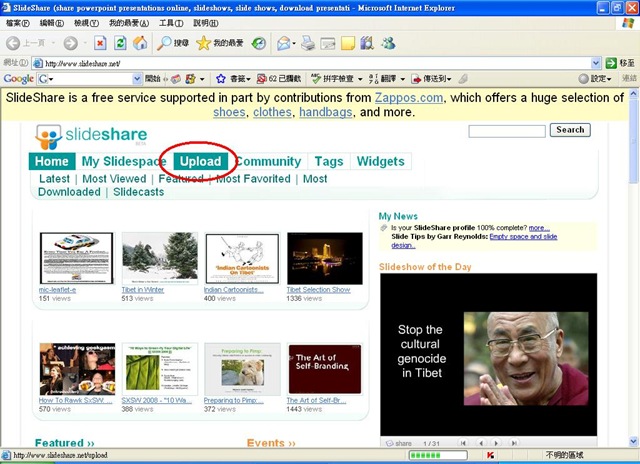Open the Most Viewed link
Screen dimensions: 640x464
[x=114, y=179]
